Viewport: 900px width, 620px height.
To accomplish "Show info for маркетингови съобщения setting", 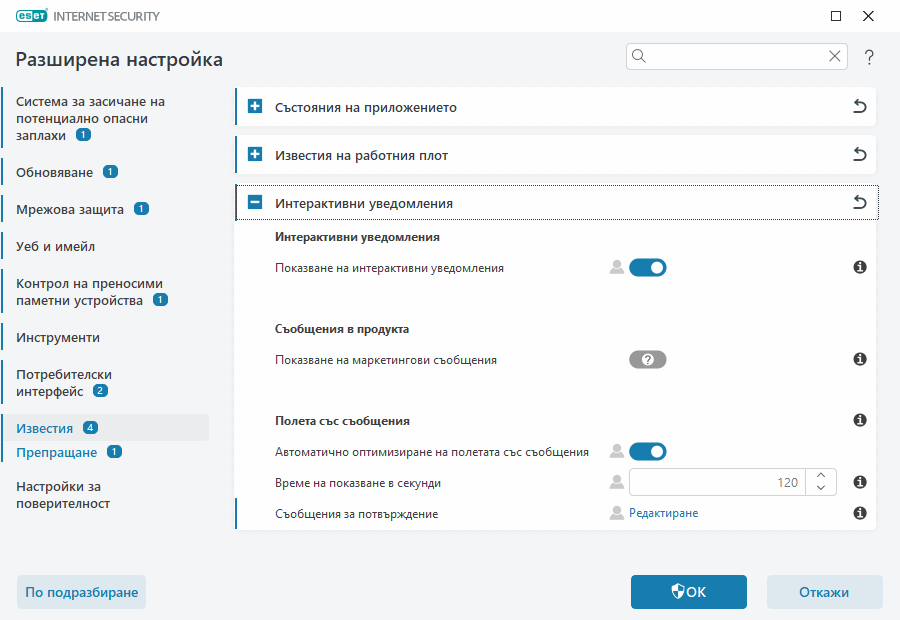I will pos(859,359).
